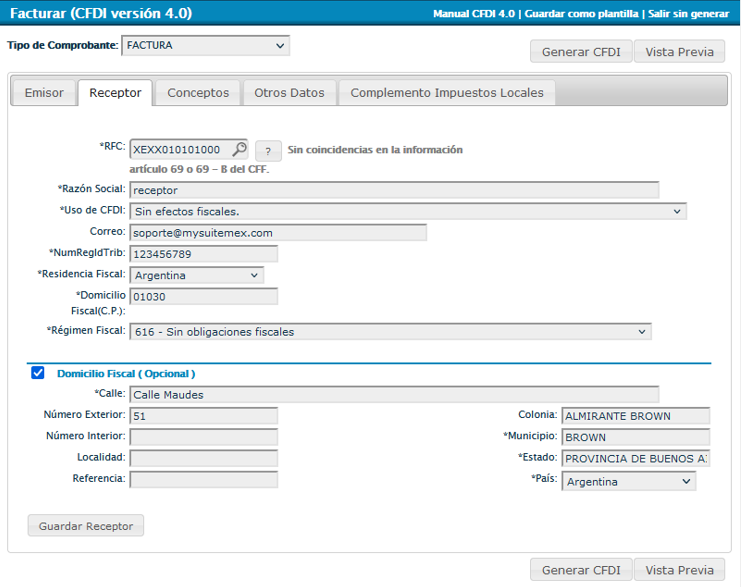Open the País dropdown

tap(628, 481)
